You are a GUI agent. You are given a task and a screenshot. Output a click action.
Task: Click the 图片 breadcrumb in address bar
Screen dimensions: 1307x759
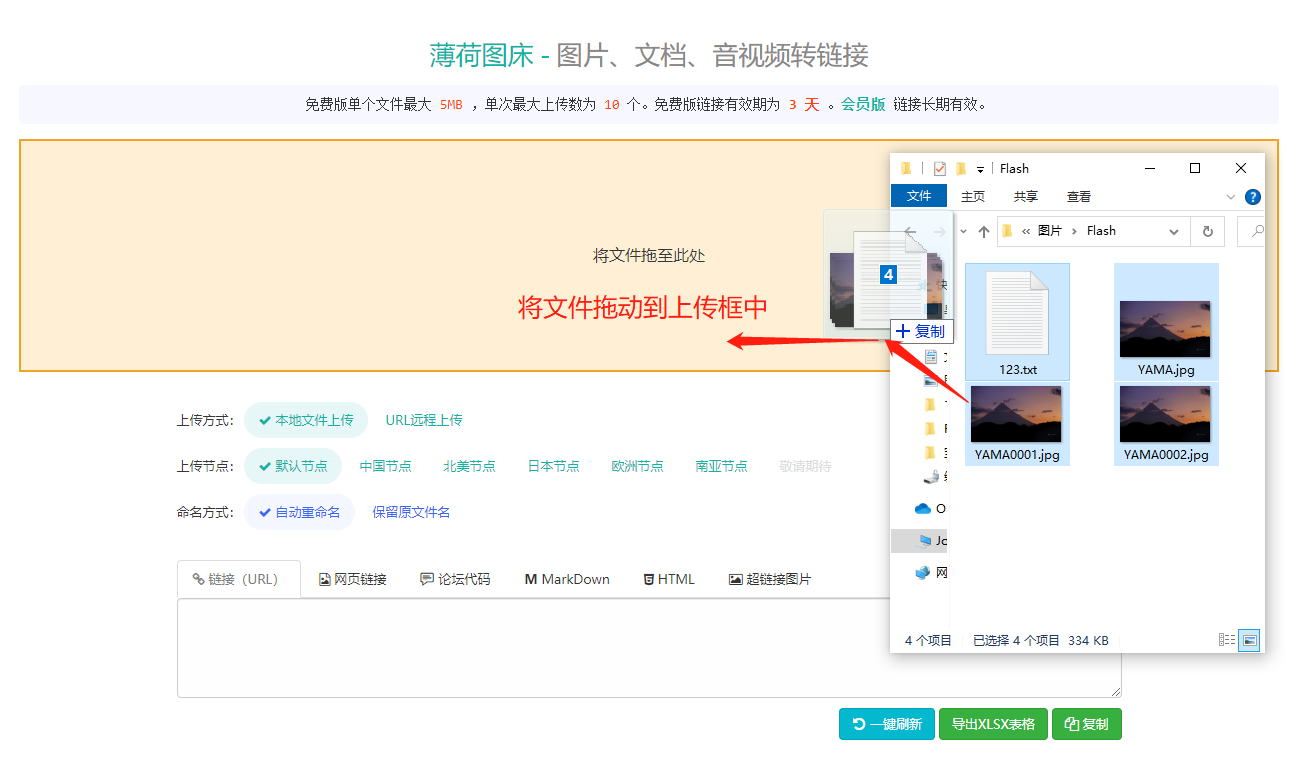1050,231
